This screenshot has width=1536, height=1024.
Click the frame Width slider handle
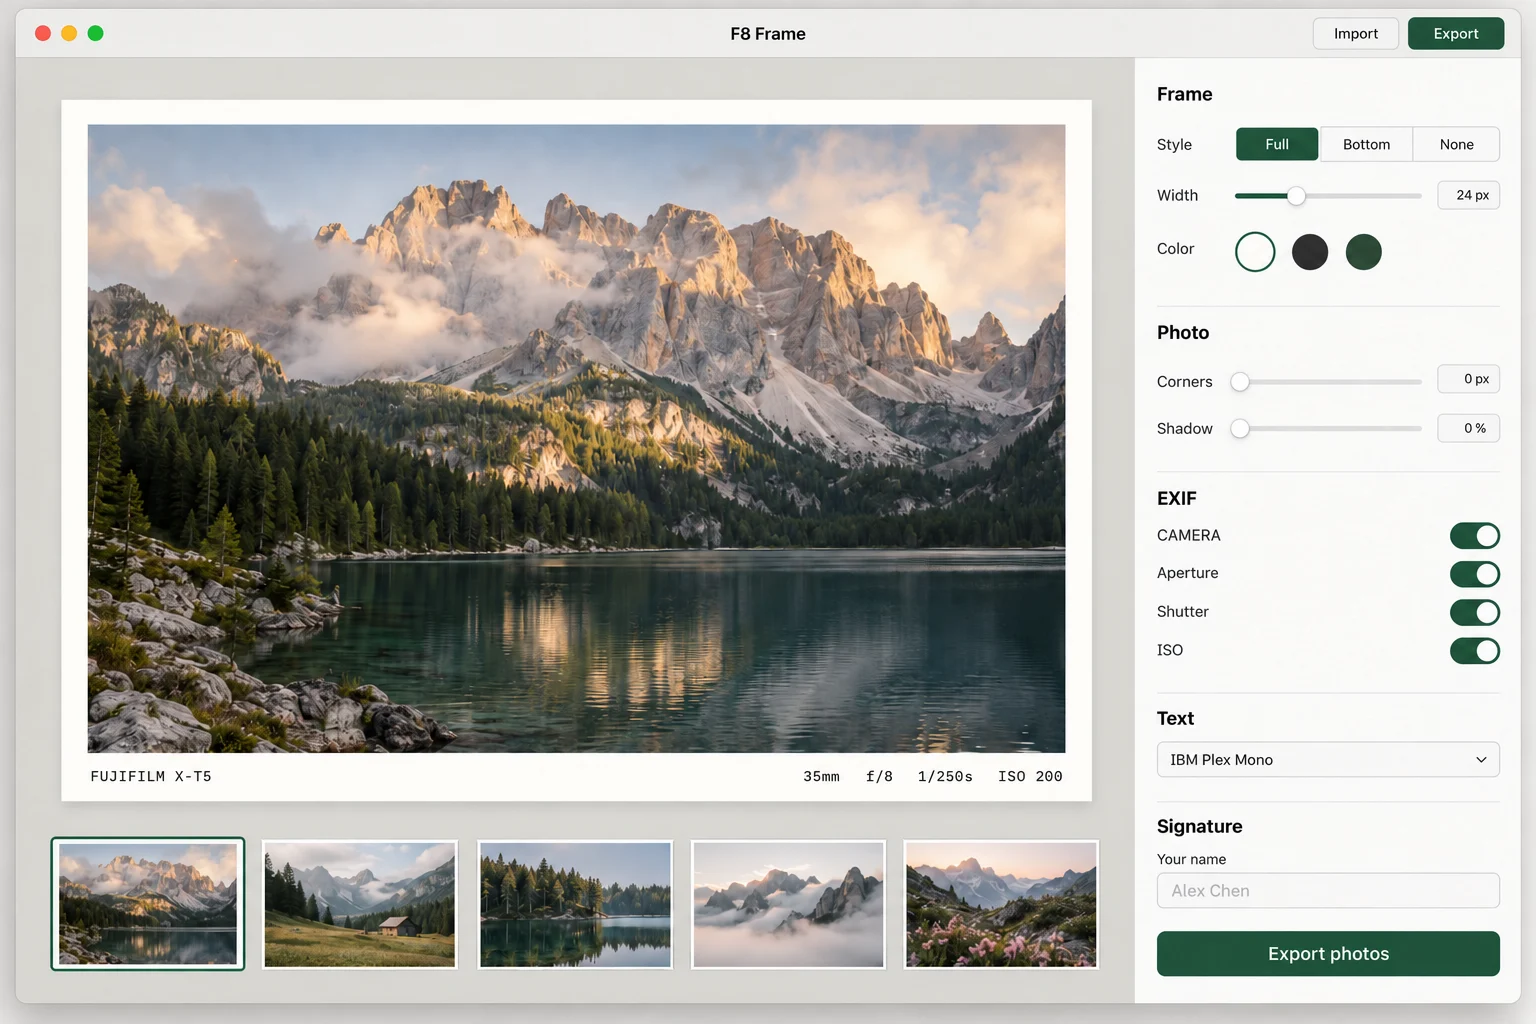[x=1296, y=196]
